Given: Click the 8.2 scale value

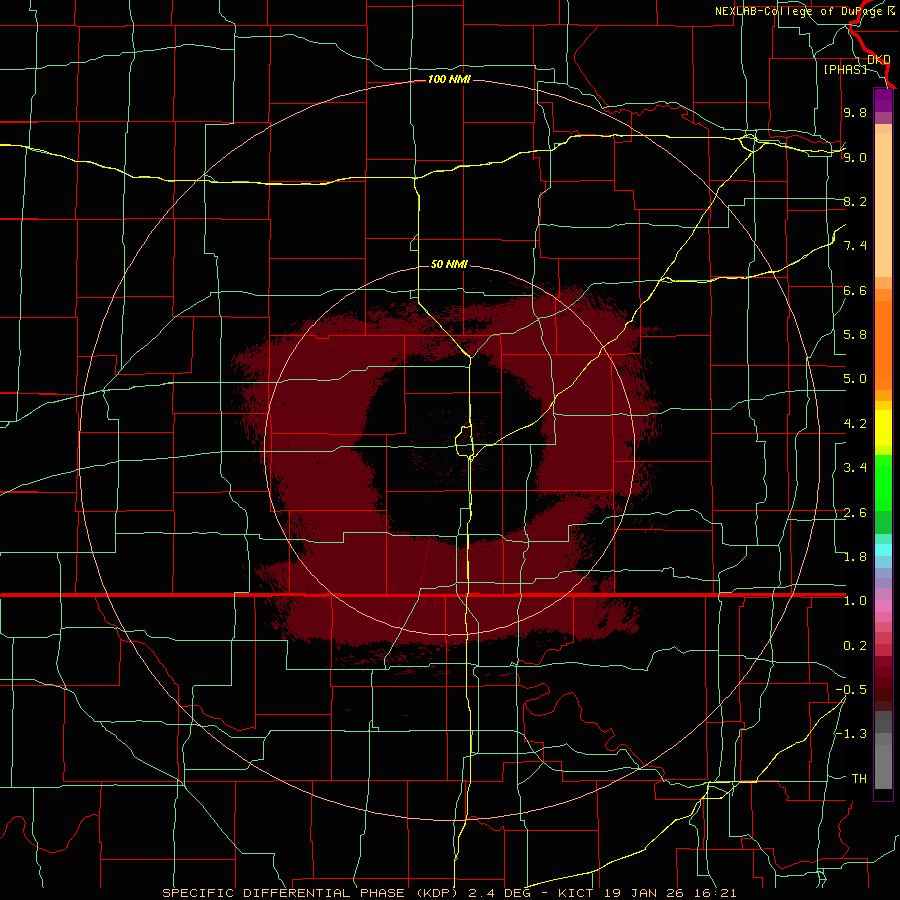Looking at the screenshot, I should tap(855, 201).
